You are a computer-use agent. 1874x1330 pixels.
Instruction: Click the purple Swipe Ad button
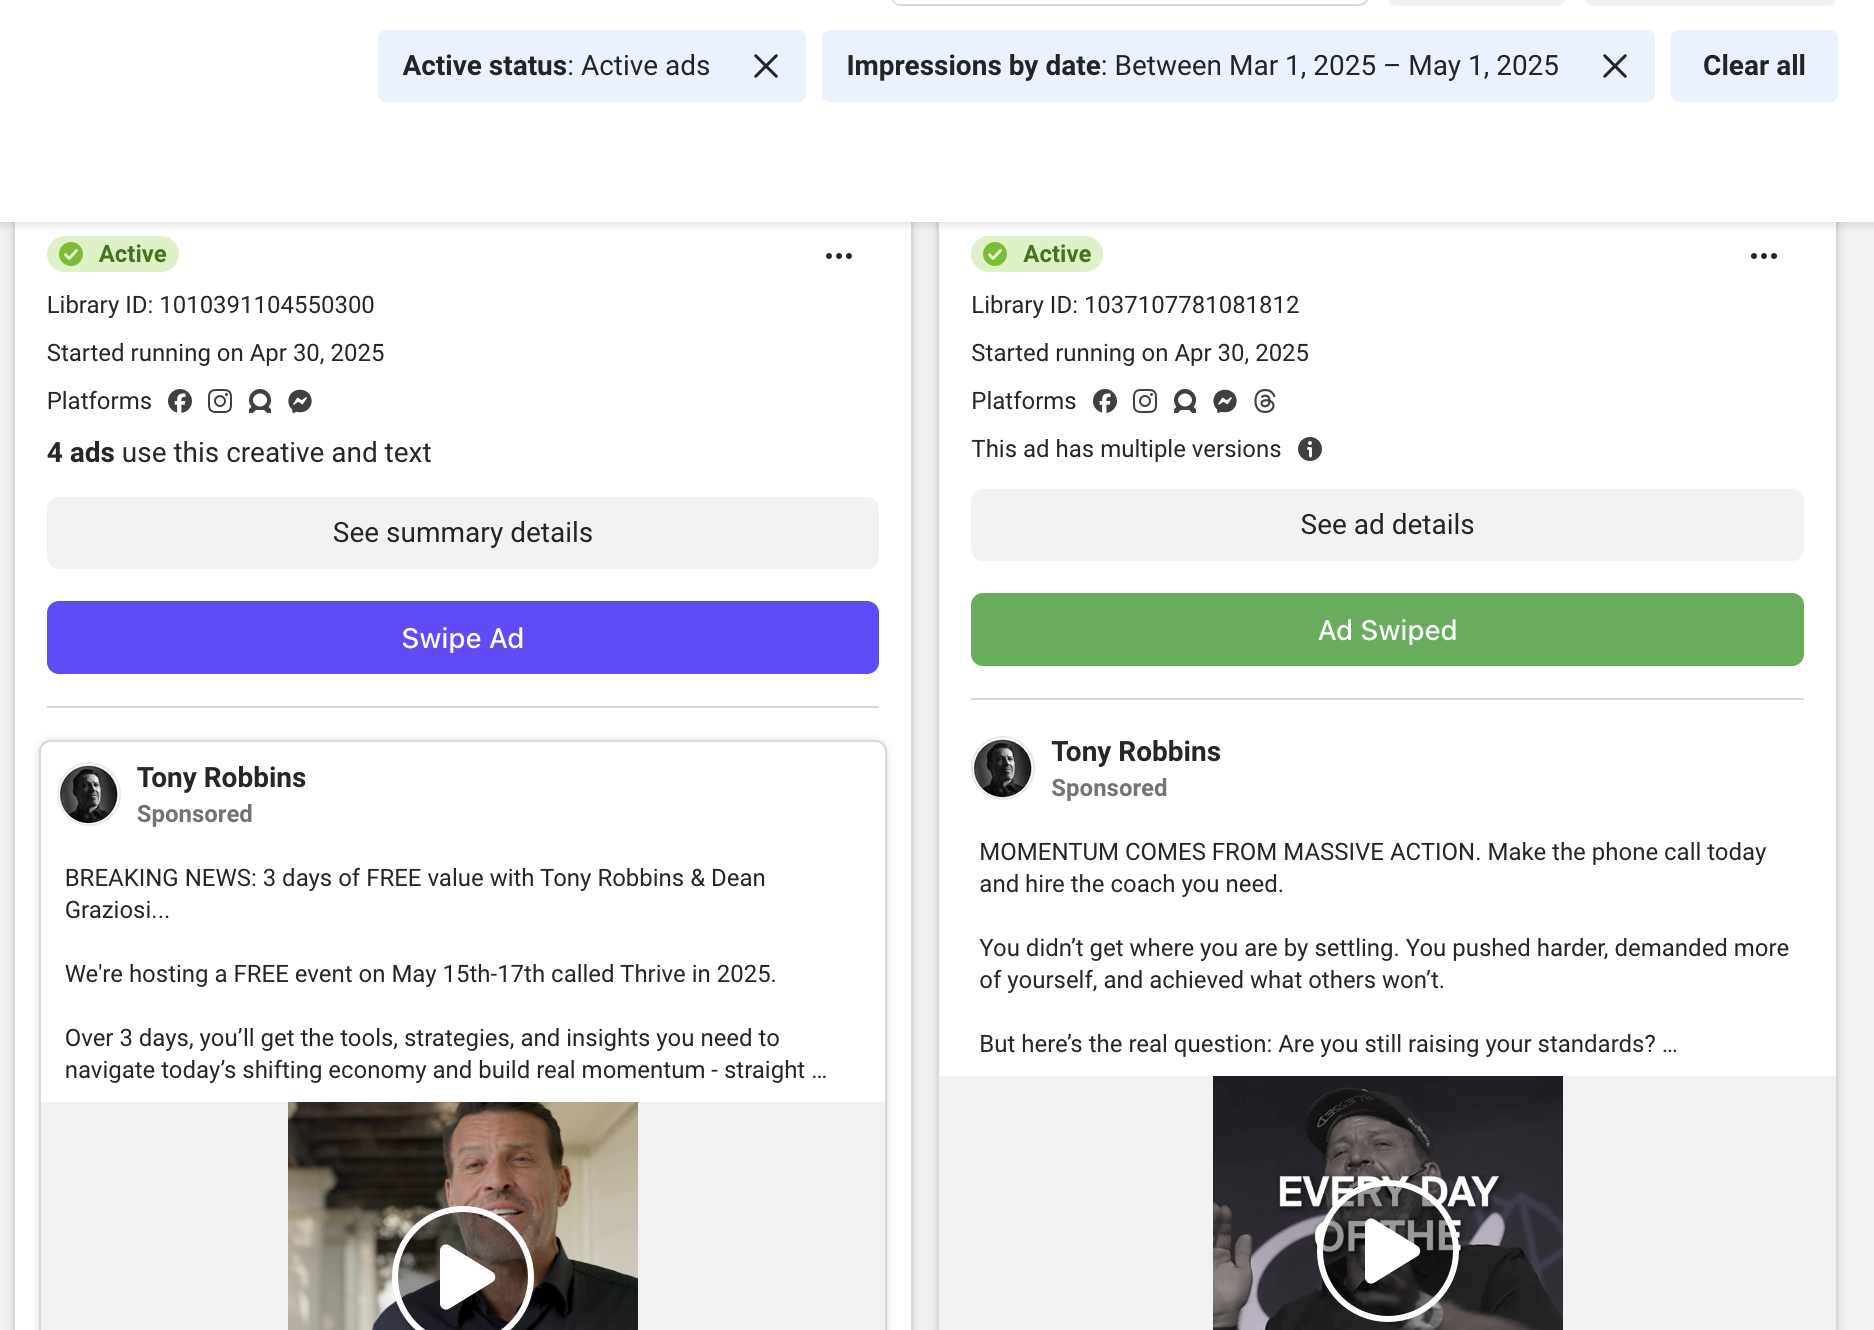click(463, 638)
